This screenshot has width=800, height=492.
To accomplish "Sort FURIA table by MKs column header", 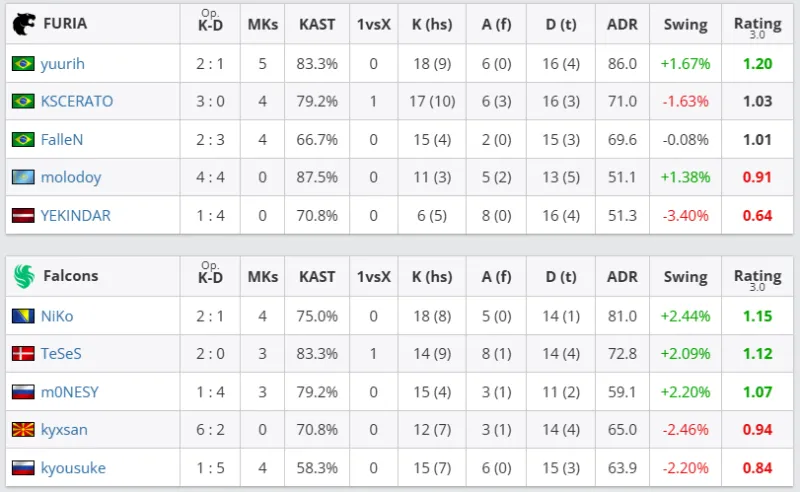I will (263, 24).
